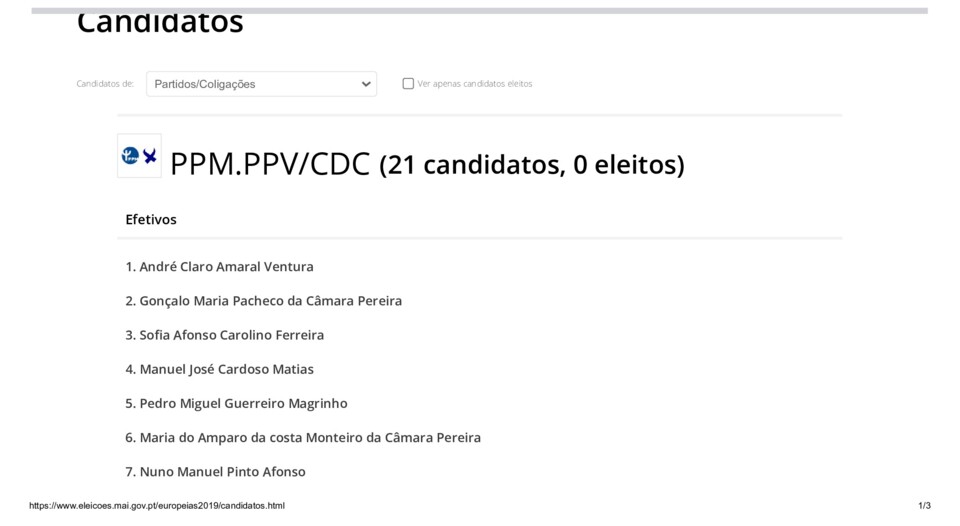Click the Efetivos section header
This screenshot has width=960, height=526.
pyautogui.click(x=151, y=219)
